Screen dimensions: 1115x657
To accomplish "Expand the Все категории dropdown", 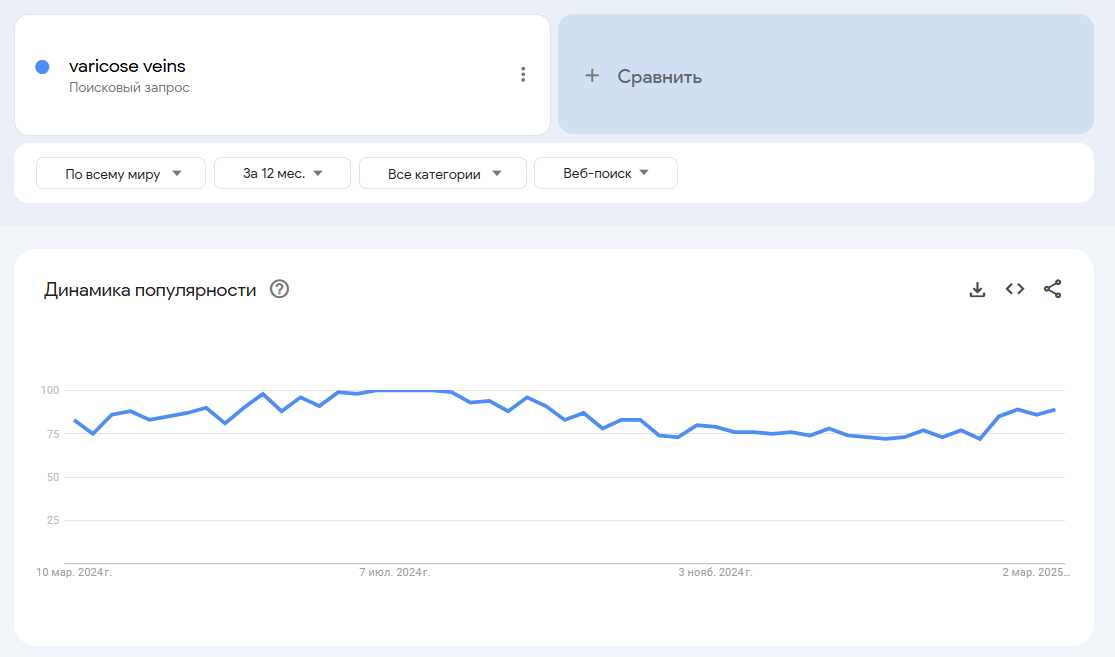I will [443, 173].
